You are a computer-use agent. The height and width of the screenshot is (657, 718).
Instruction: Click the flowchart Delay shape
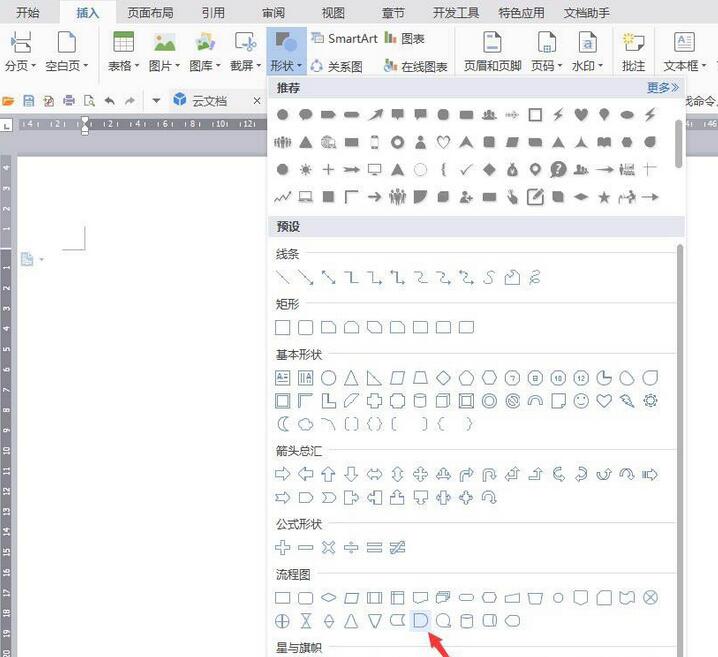(420, 621)
